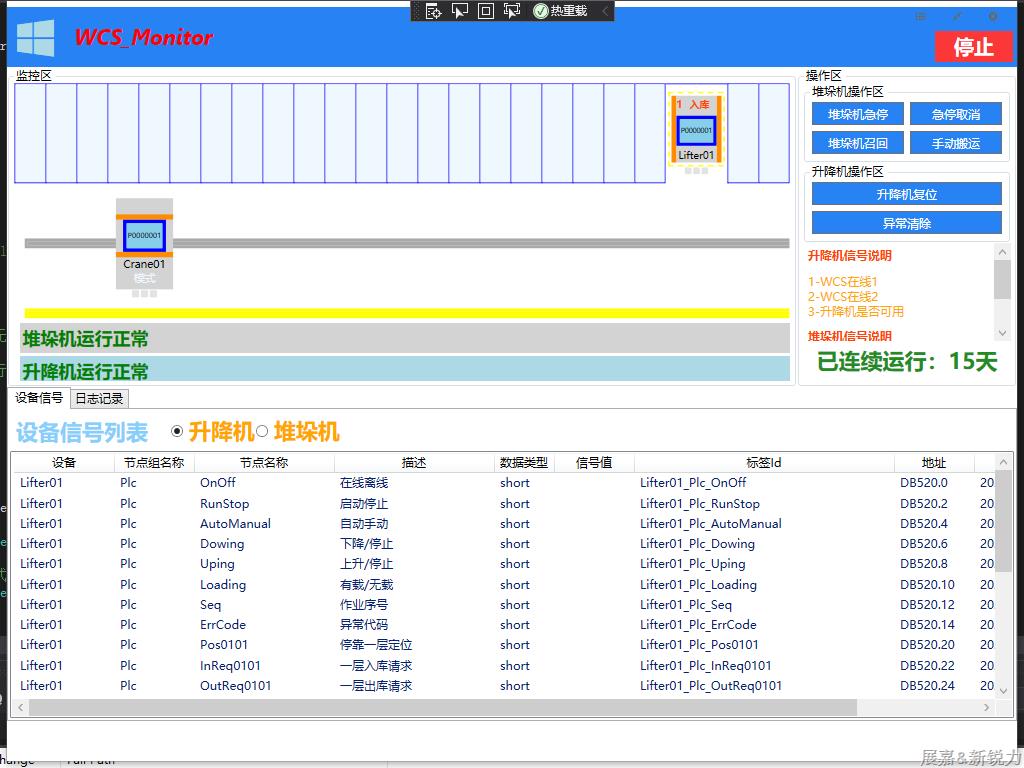The image size is (1024, 768).
Task: Click the 堆垛机急停 emergency stop button
Action: [x=857, y=114]
